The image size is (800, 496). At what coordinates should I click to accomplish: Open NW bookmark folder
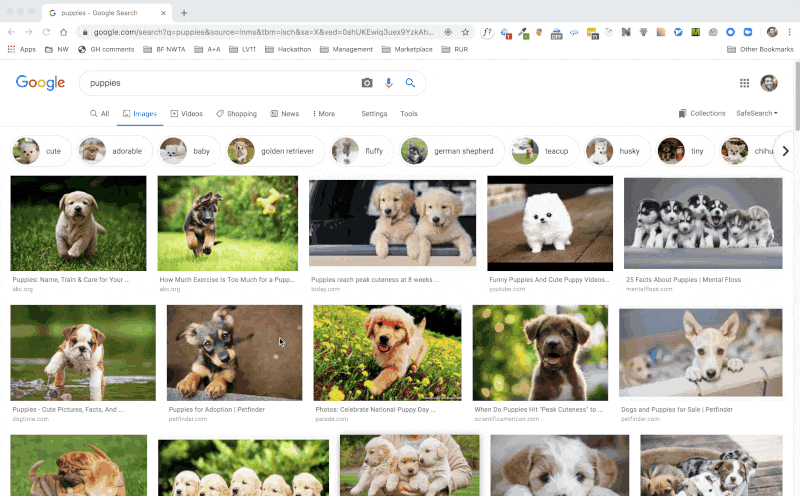click(57, 49)
